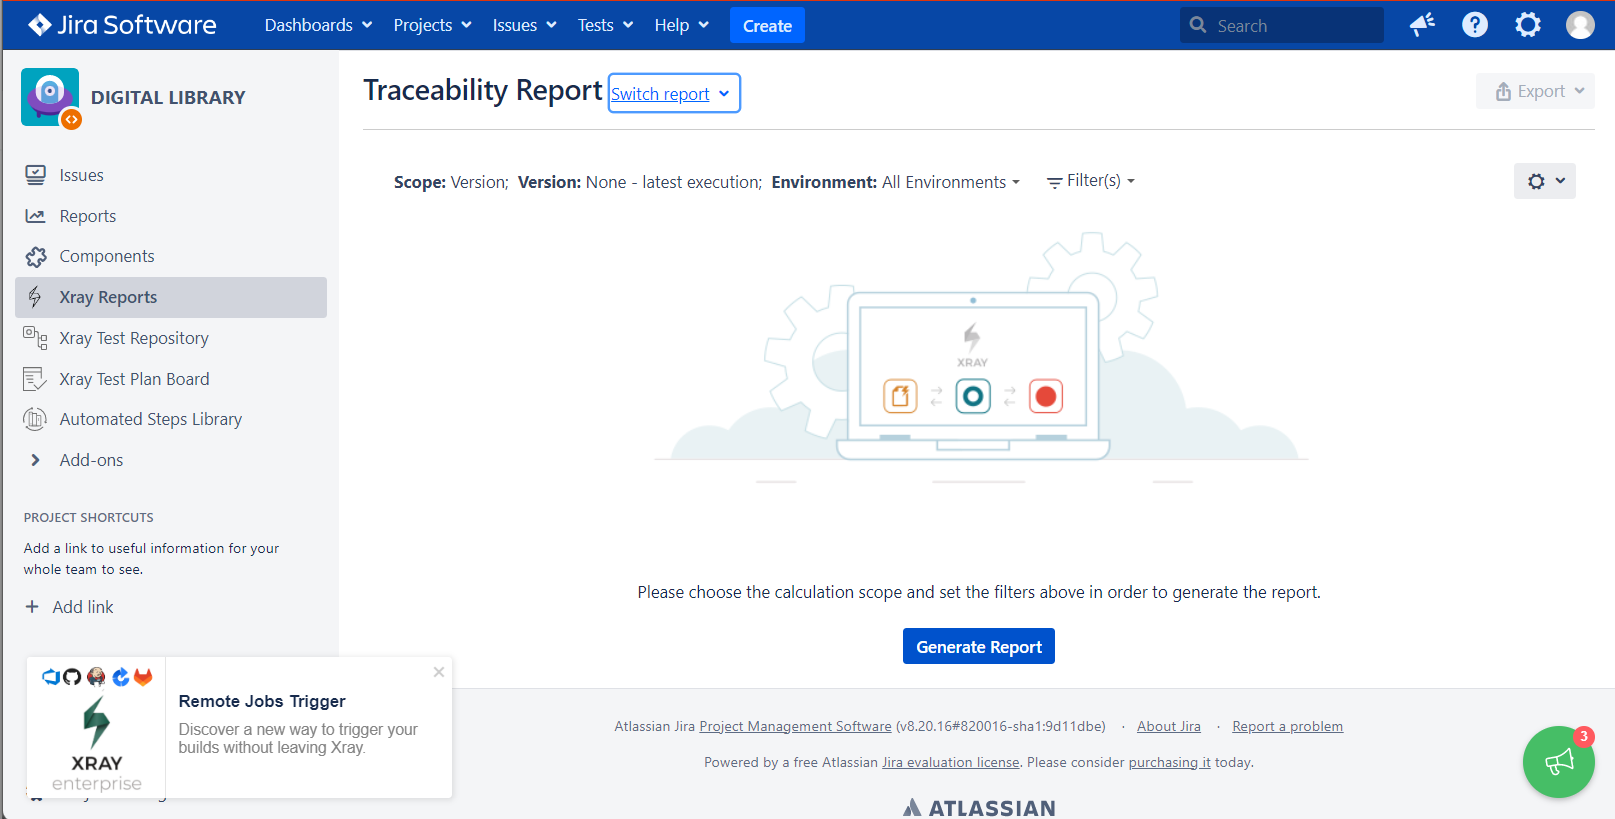The image size is (1615, 819).
Task: Click the DIGITAL LIBRARY project name
Action: (168, 97)
